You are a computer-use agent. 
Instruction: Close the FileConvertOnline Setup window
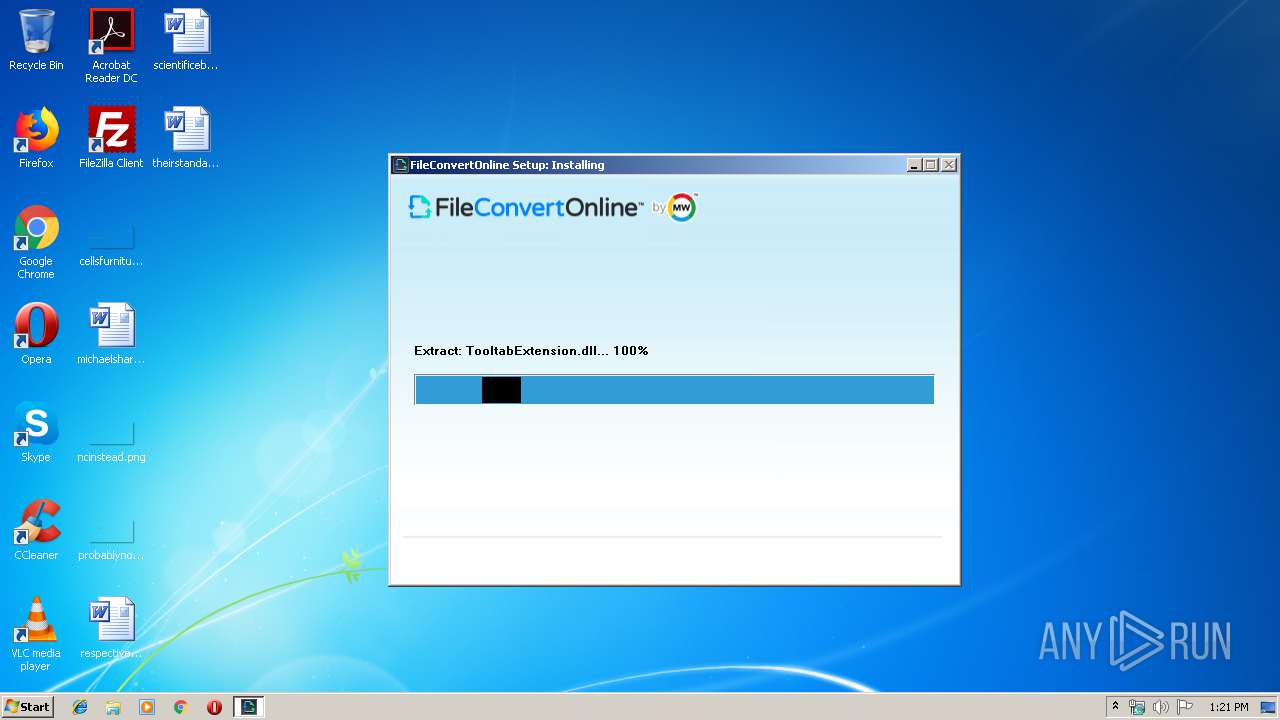click(x=949, y=165)
